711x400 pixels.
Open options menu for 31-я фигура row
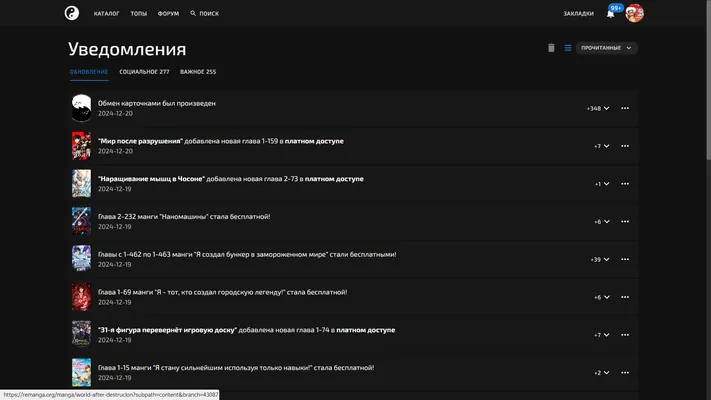tap(625, 335)
